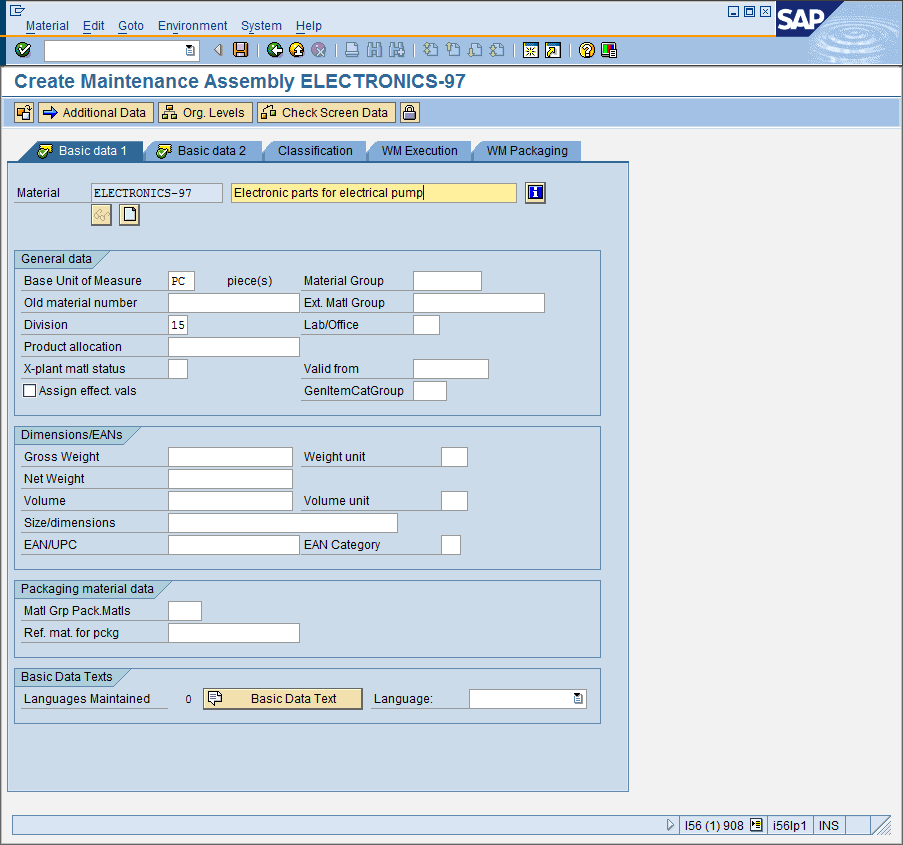Click the Select Views icon left of Additional Data
Screen dimensions: 903x845
24,112
